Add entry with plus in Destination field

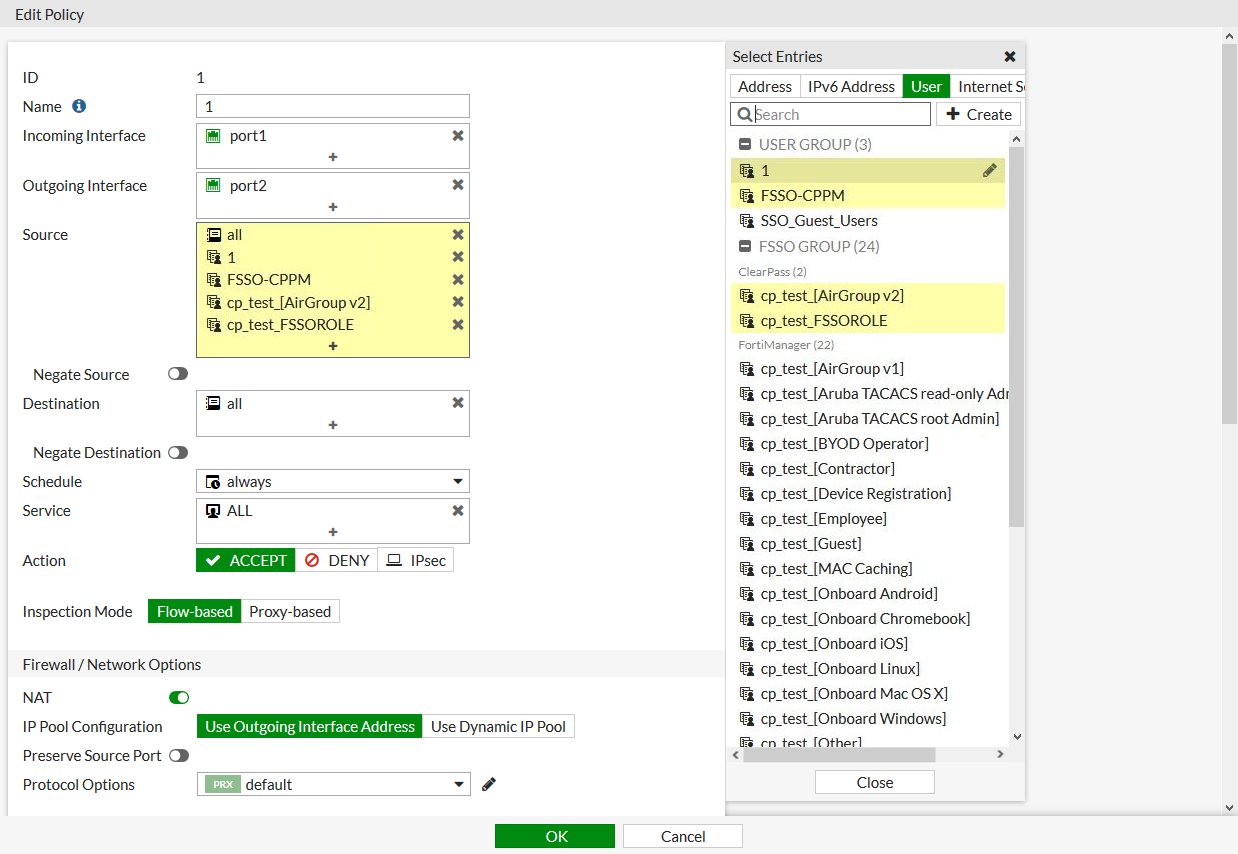(x=333, y=425)
